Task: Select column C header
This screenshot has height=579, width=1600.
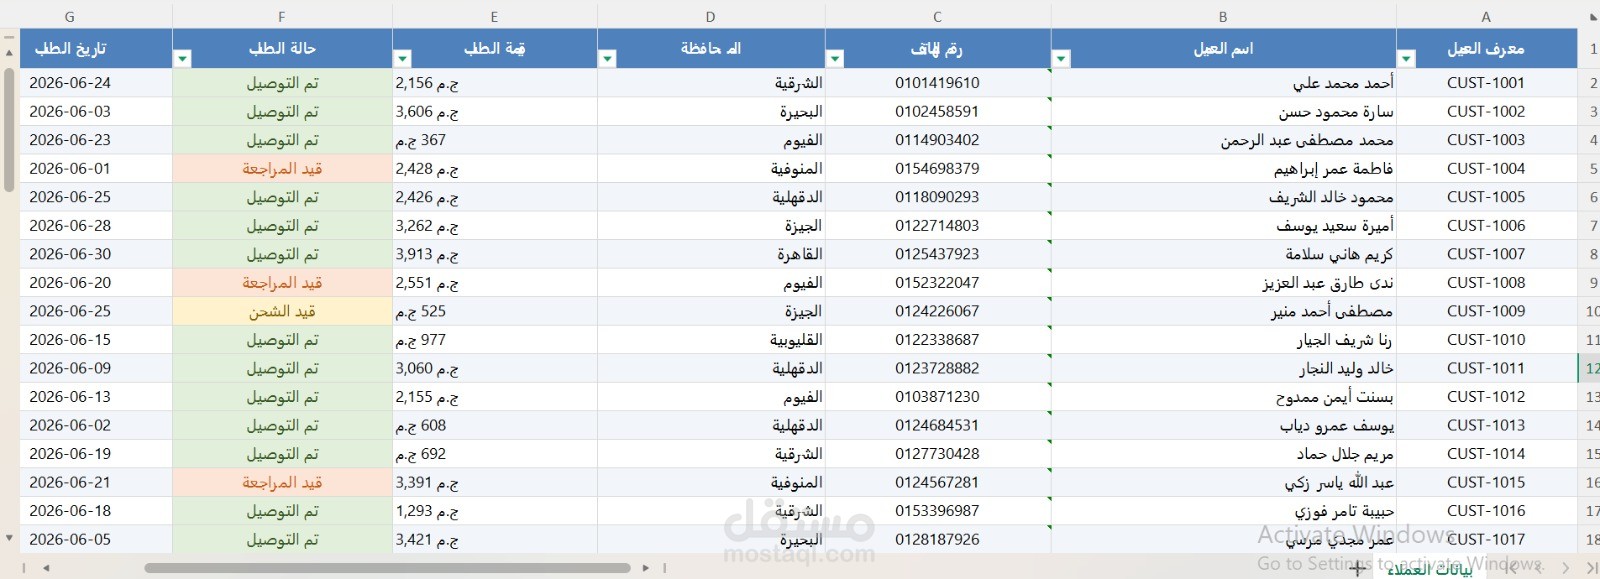Action: tap(937, 17)
